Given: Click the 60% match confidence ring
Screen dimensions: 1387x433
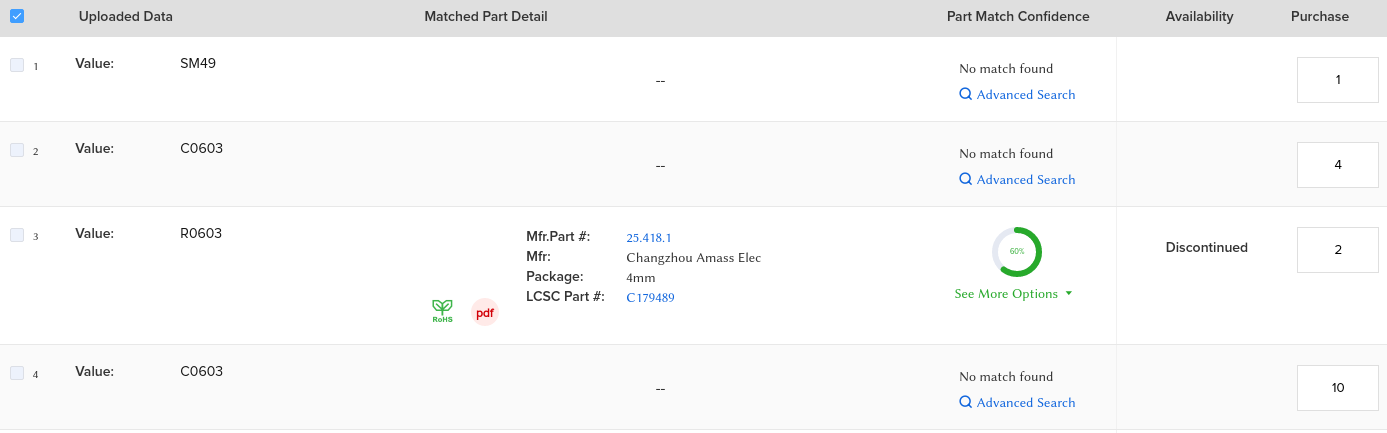Looking at the screenshot, I should (x=1016, y=252).
